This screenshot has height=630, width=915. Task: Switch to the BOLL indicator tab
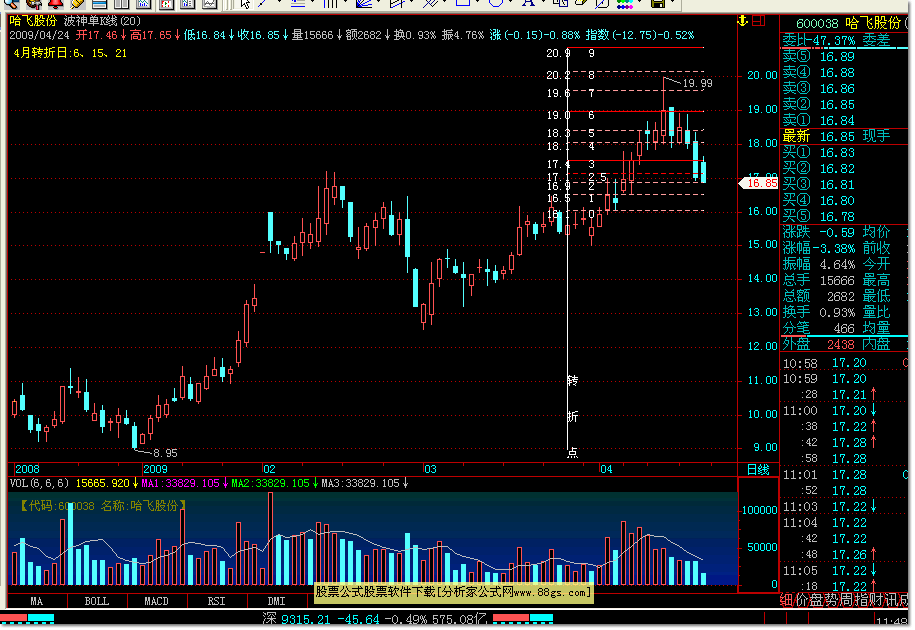click(x=97, y=601)
